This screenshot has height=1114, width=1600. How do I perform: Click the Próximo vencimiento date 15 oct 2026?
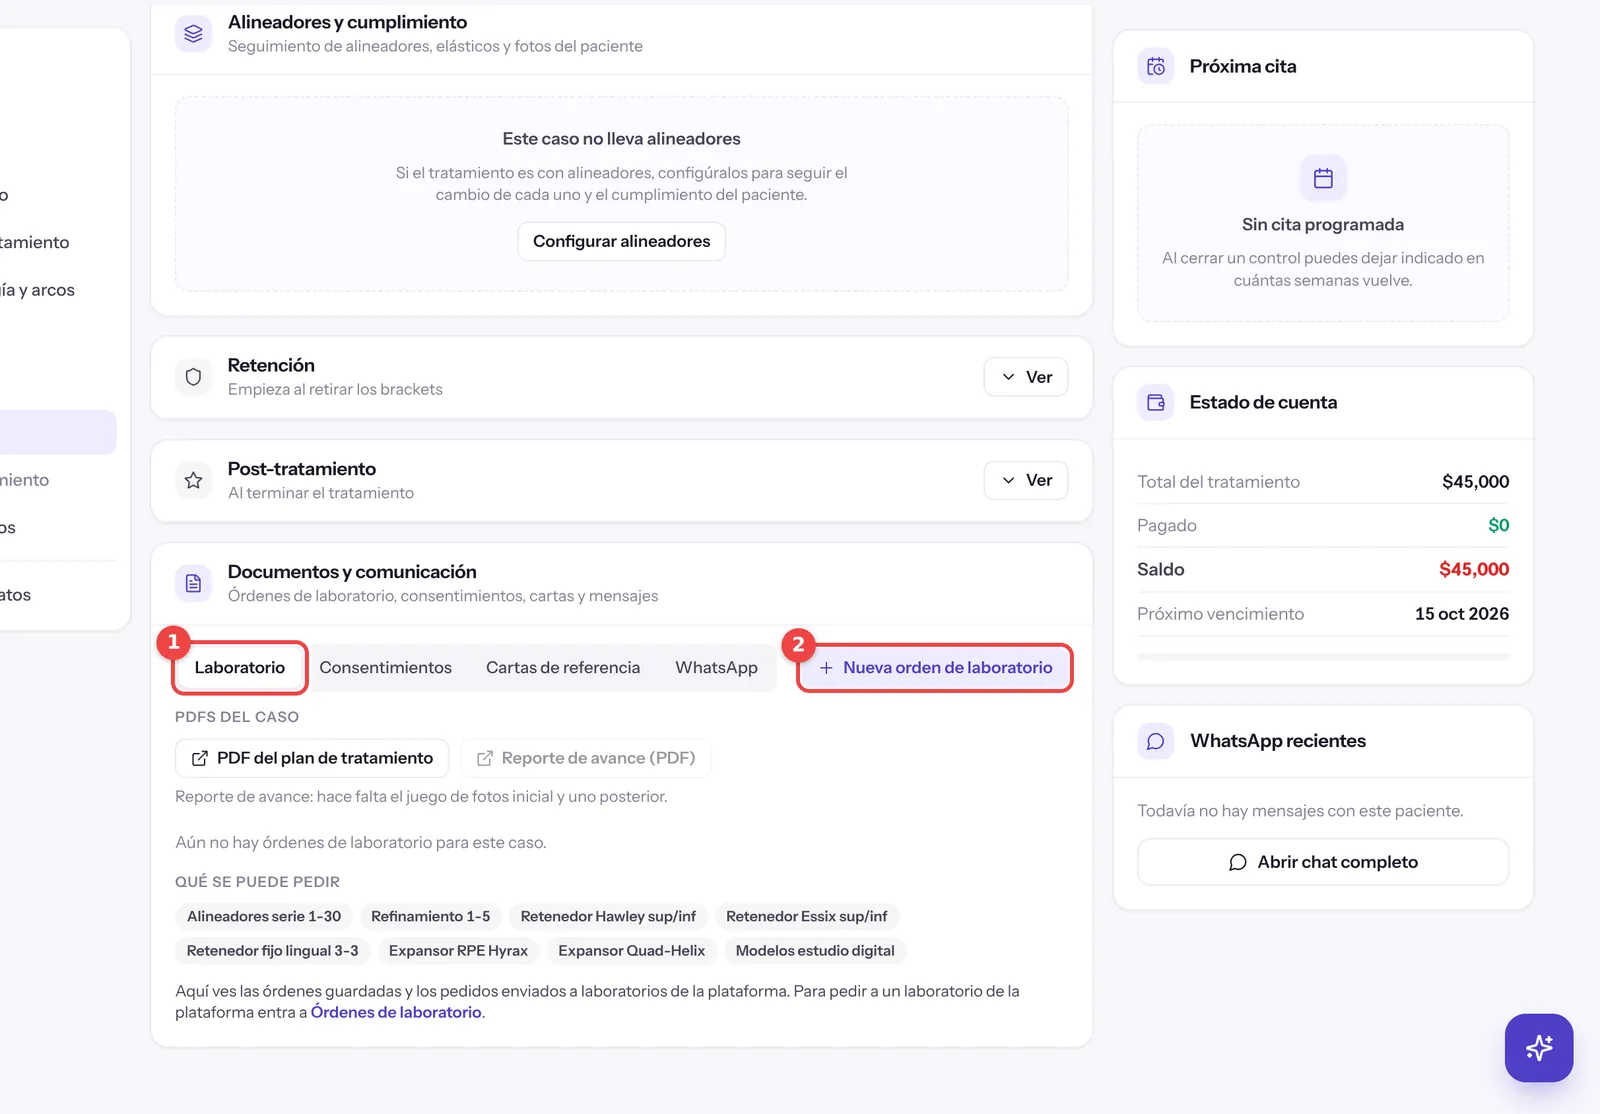[x=1462, y=613]
